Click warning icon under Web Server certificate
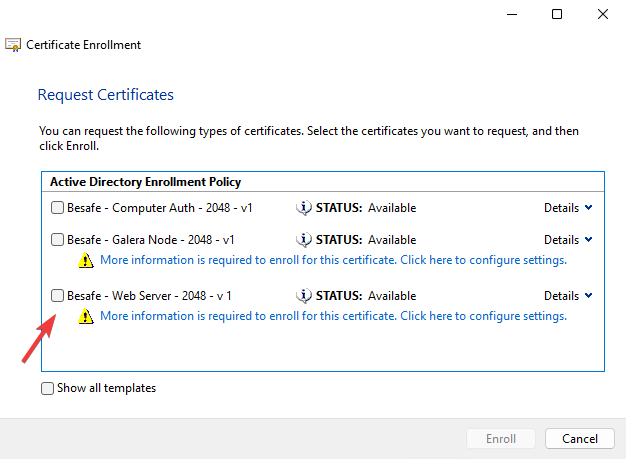 85,316
